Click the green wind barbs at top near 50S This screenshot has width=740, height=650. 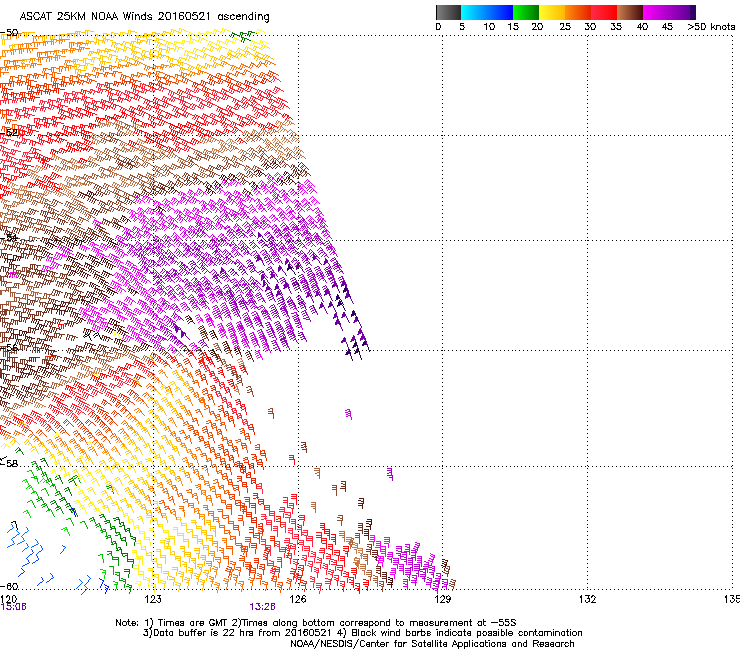click(243, 36)
